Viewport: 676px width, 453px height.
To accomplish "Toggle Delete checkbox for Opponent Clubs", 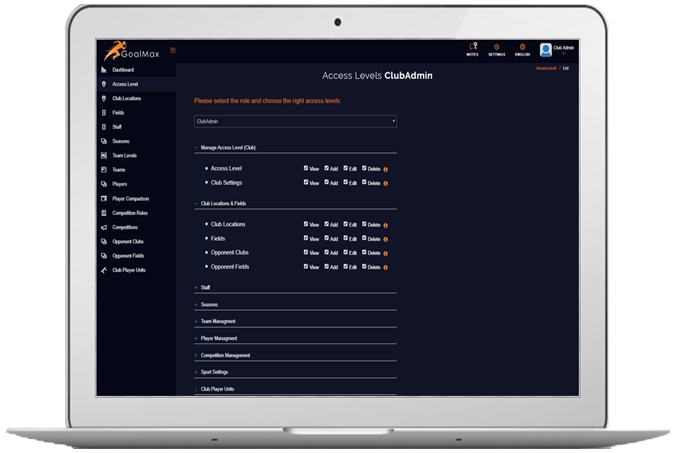I will tap(365, 252).
